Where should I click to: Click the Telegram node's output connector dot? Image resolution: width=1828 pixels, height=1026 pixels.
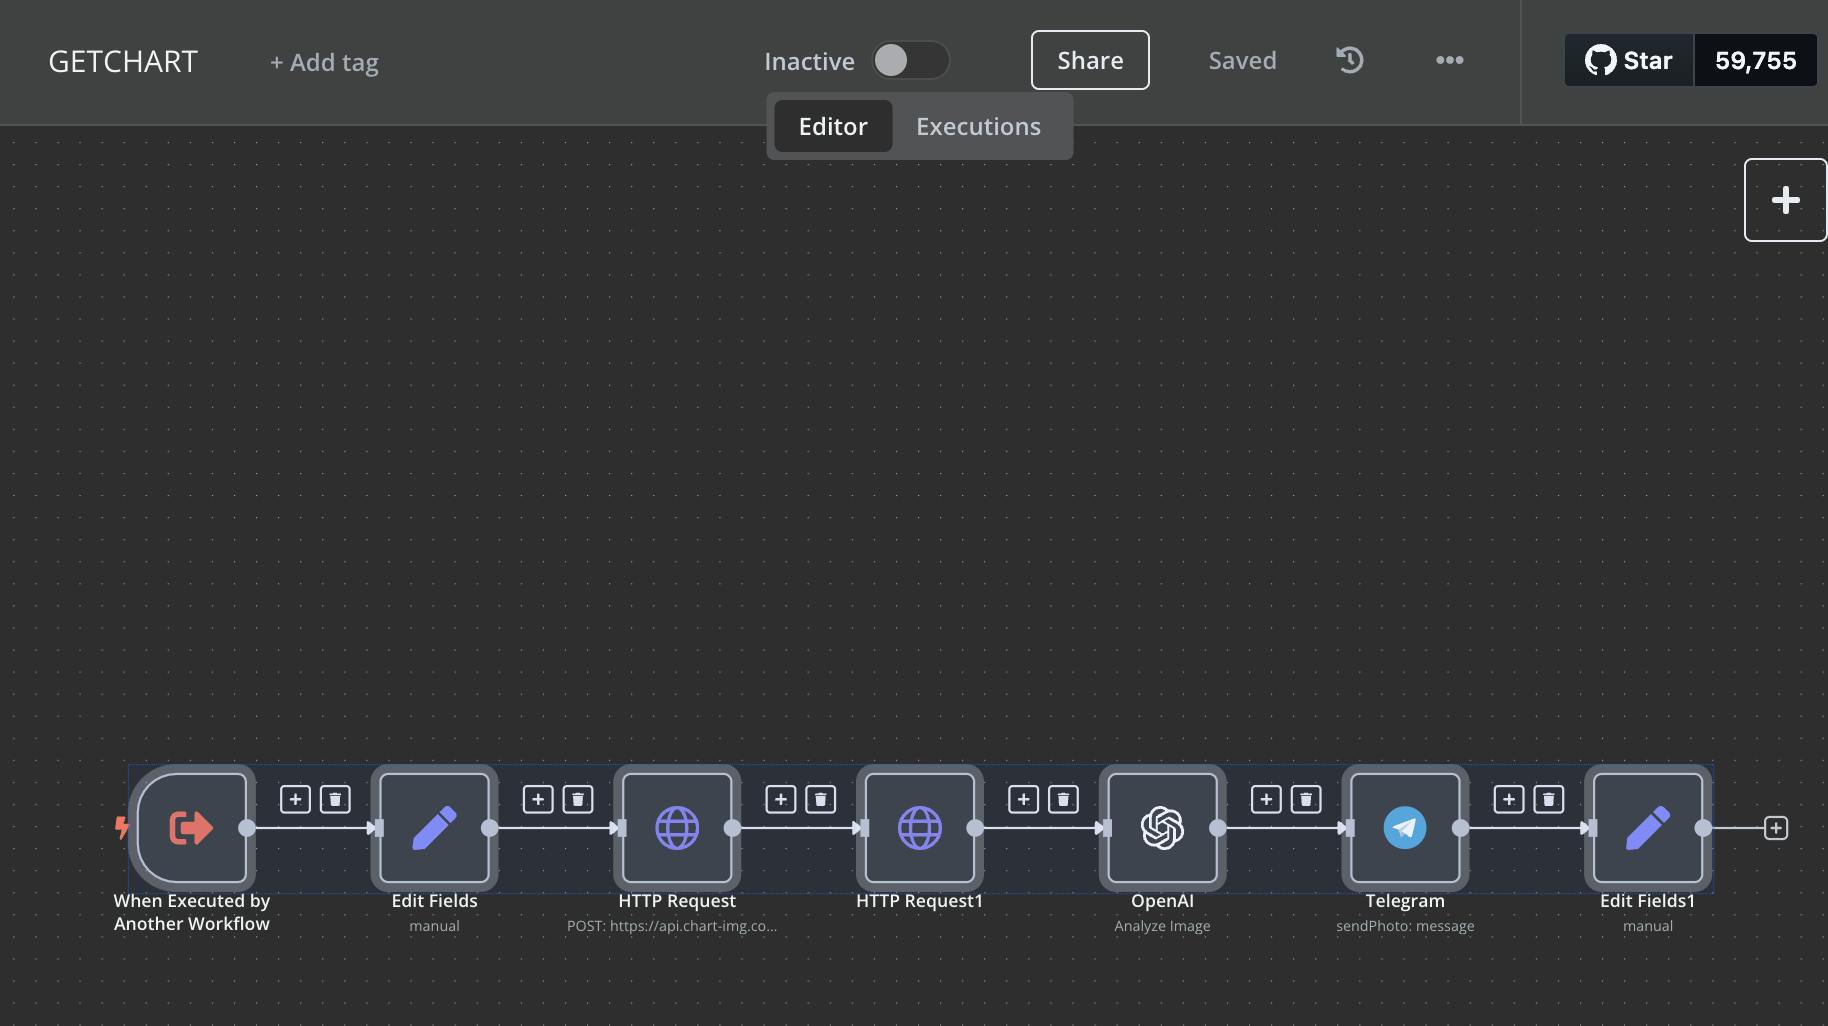[x=1461, y=828]
